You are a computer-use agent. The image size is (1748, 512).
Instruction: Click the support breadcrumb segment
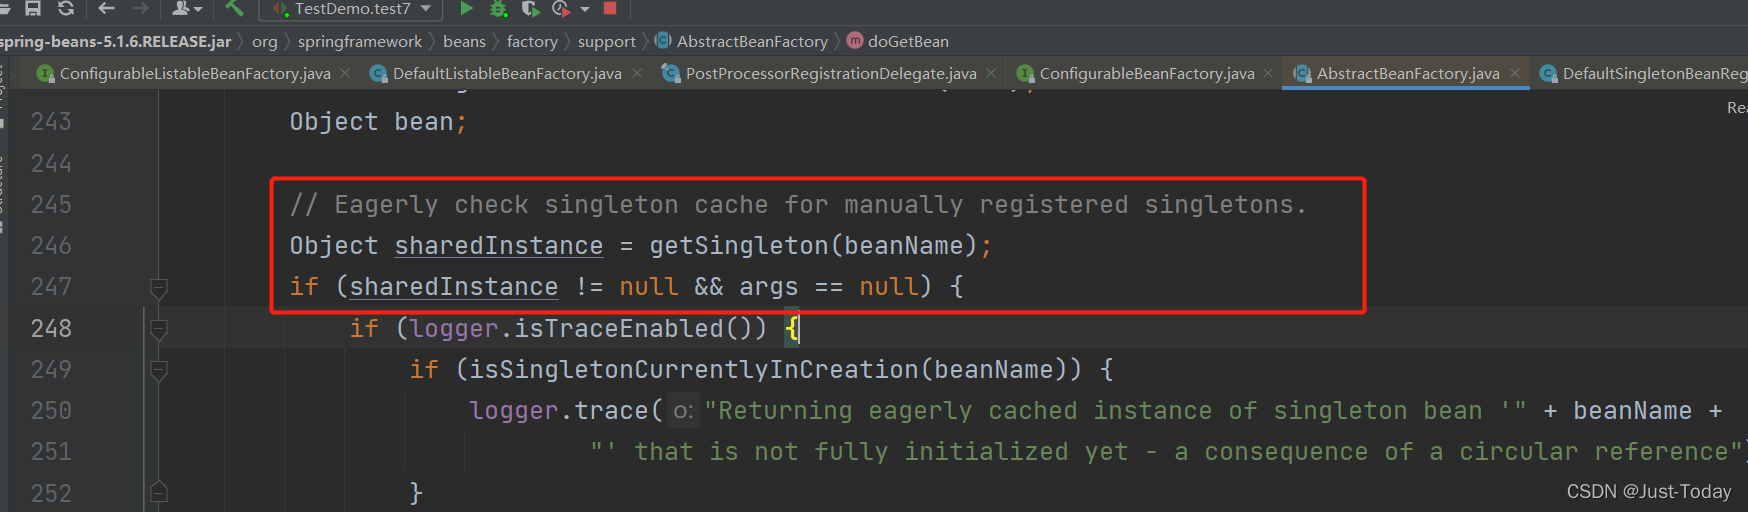tap(607, 41)
